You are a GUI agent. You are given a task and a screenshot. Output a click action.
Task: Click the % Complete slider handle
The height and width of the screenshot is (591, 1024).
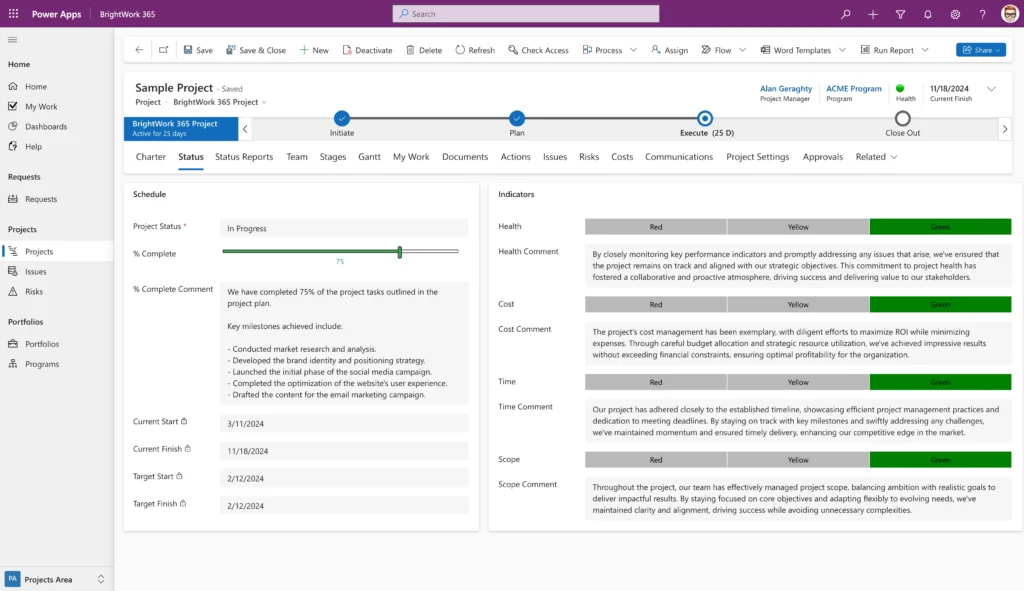(400, 251)
